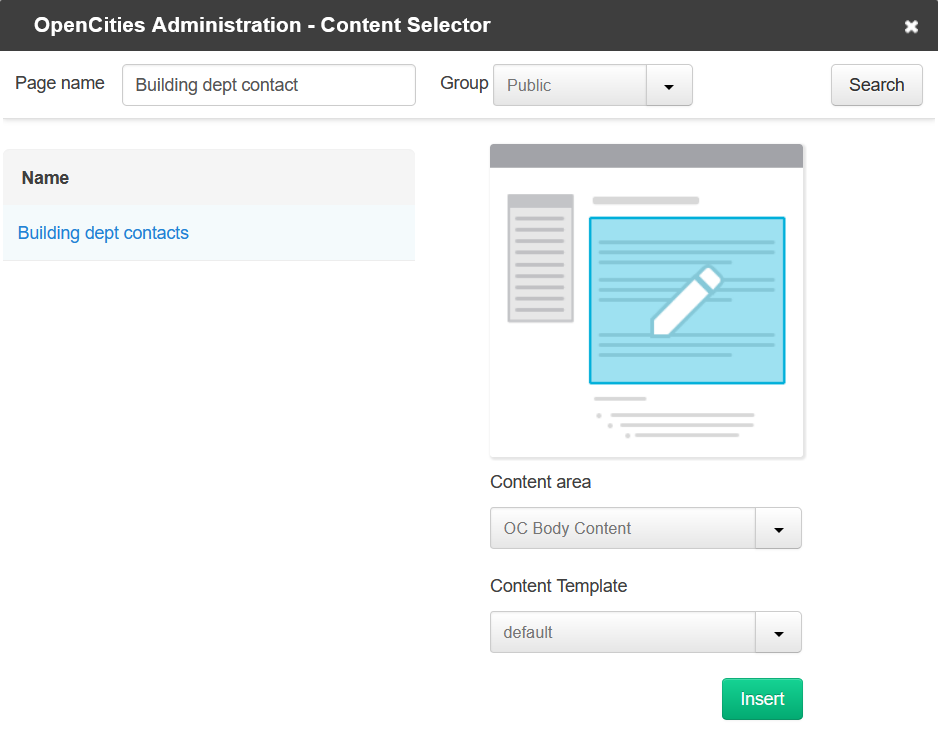Click the Page name label
The width and height of the screenshot is (938, 749).
pos(59,83)
